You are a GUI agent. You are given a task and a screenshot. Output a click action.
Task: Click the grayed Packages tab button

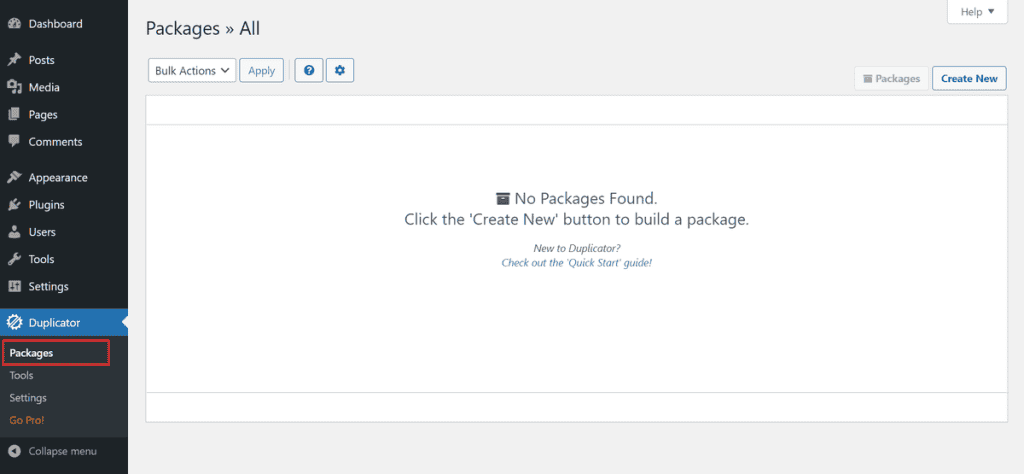pos(891,78)
